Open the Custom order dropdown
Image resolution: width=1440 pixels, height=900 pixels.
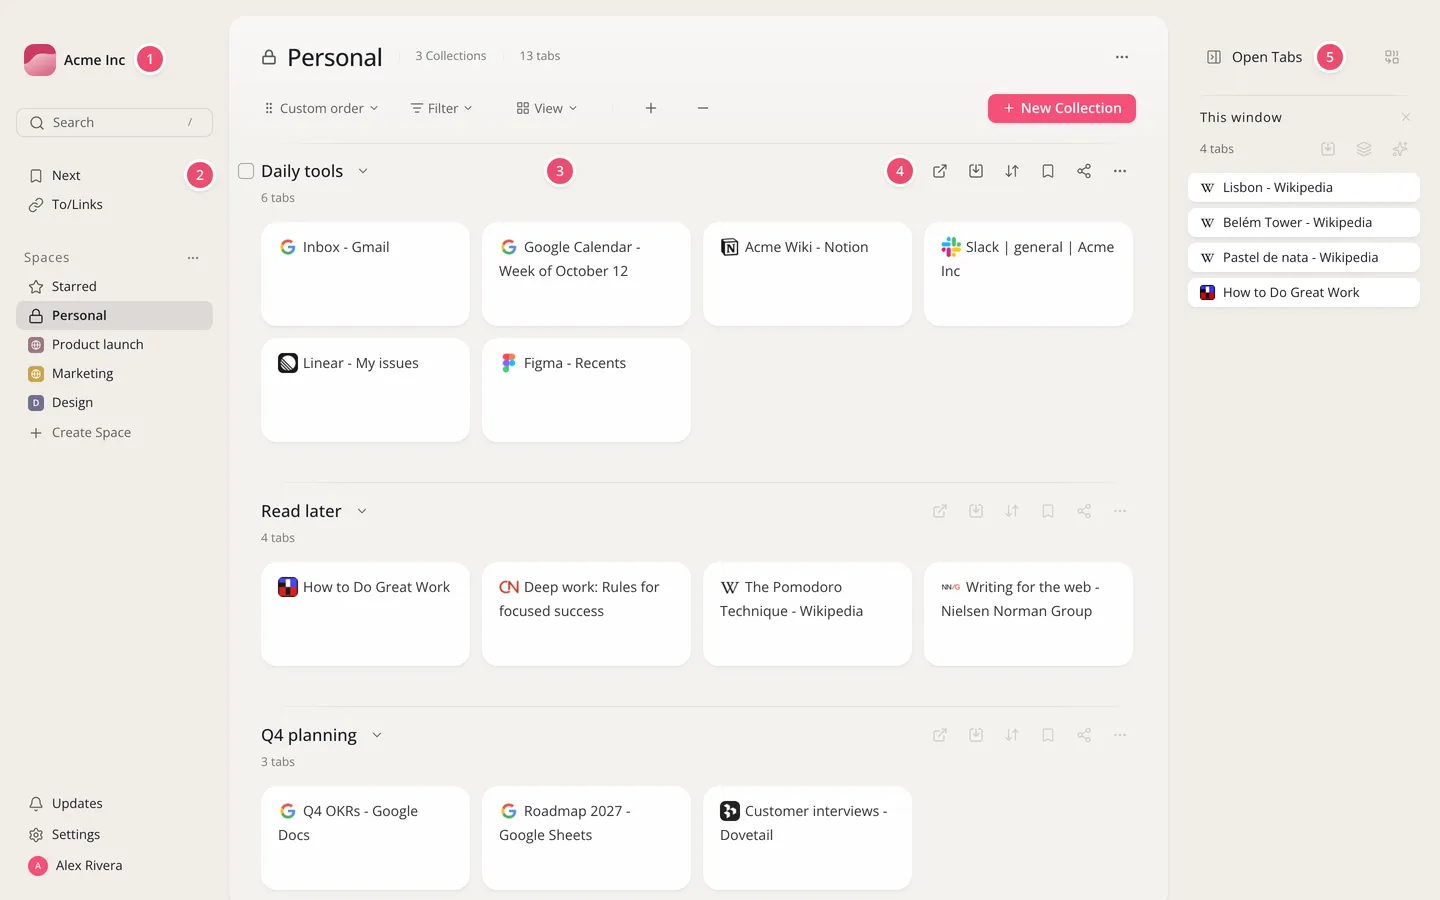point(321,108)
